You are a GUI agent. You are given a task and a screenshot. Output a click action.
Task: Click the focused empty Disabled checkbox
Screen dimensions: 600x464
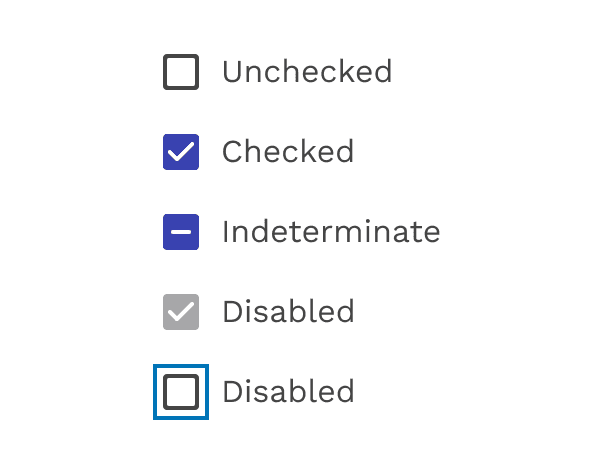[181, 392]
